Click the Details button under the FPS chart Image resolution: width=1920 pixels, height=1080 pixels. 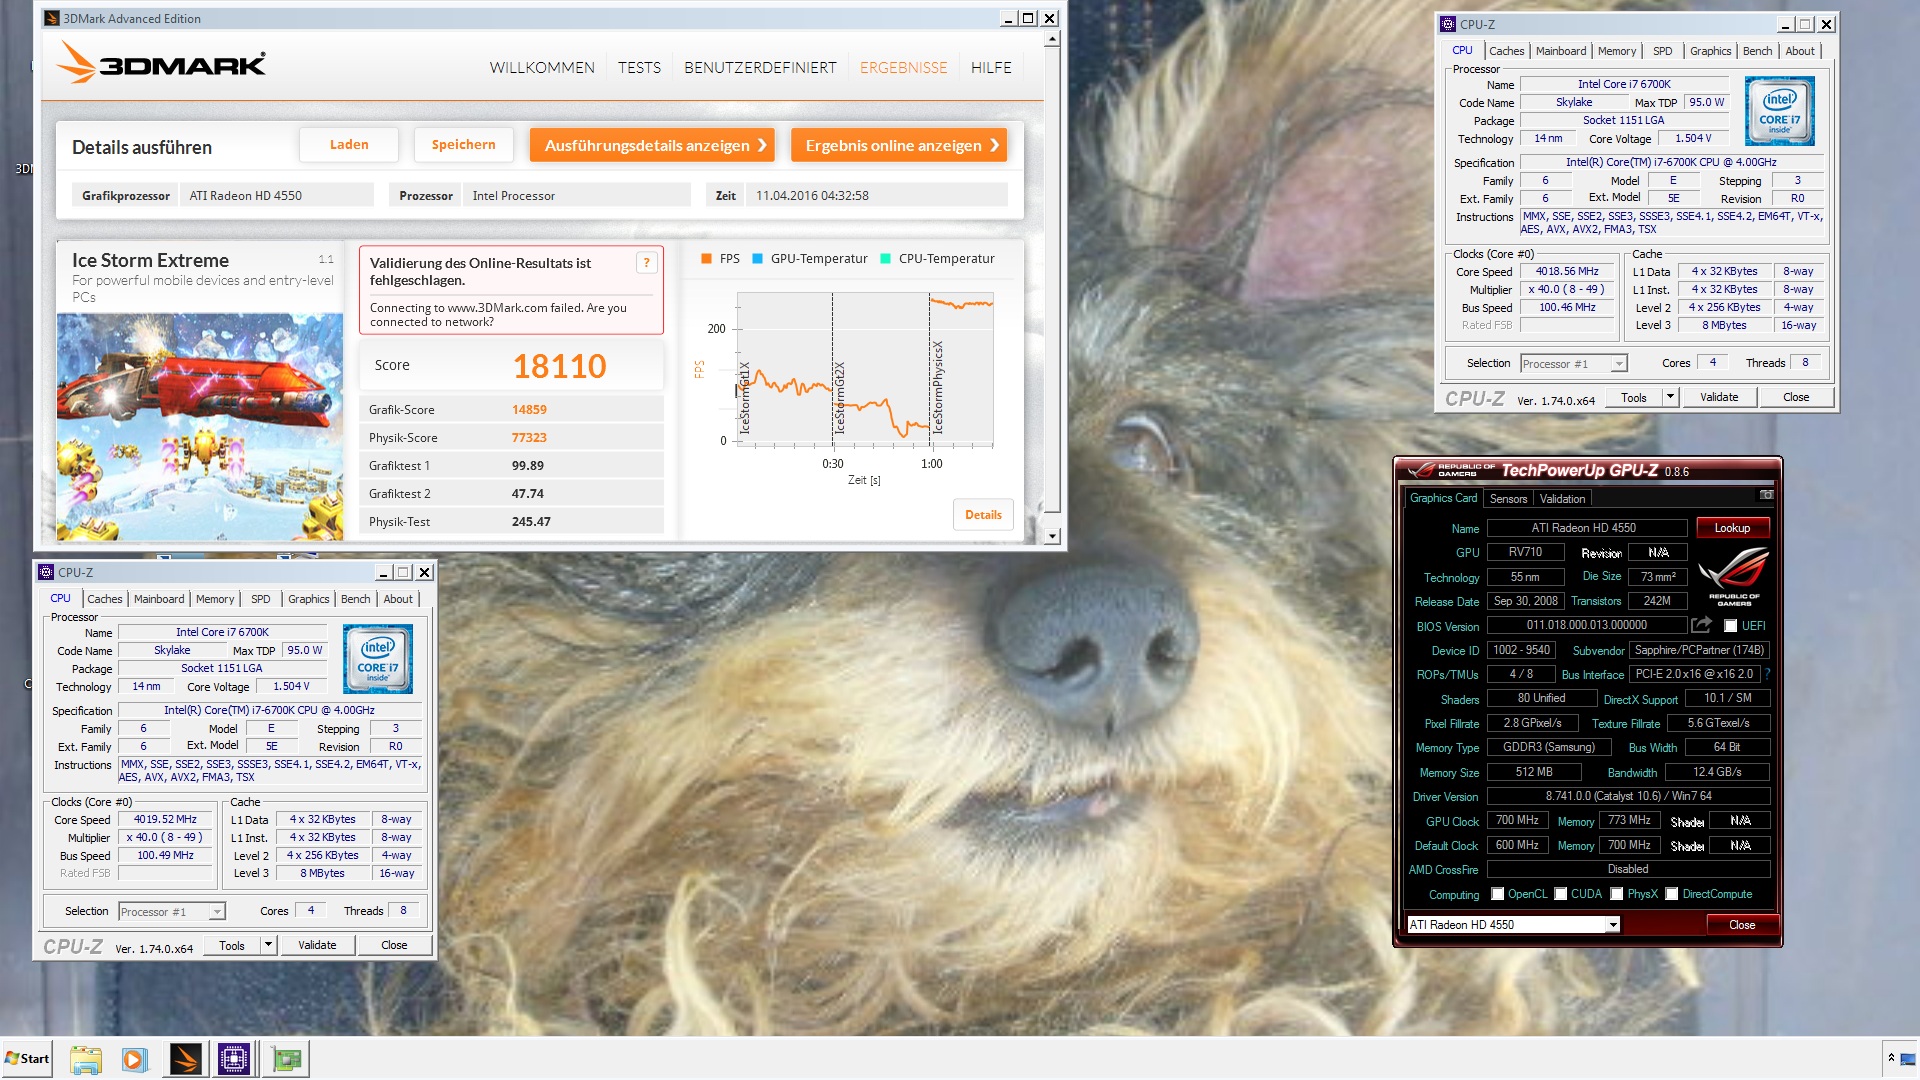(x=983, y=515)
